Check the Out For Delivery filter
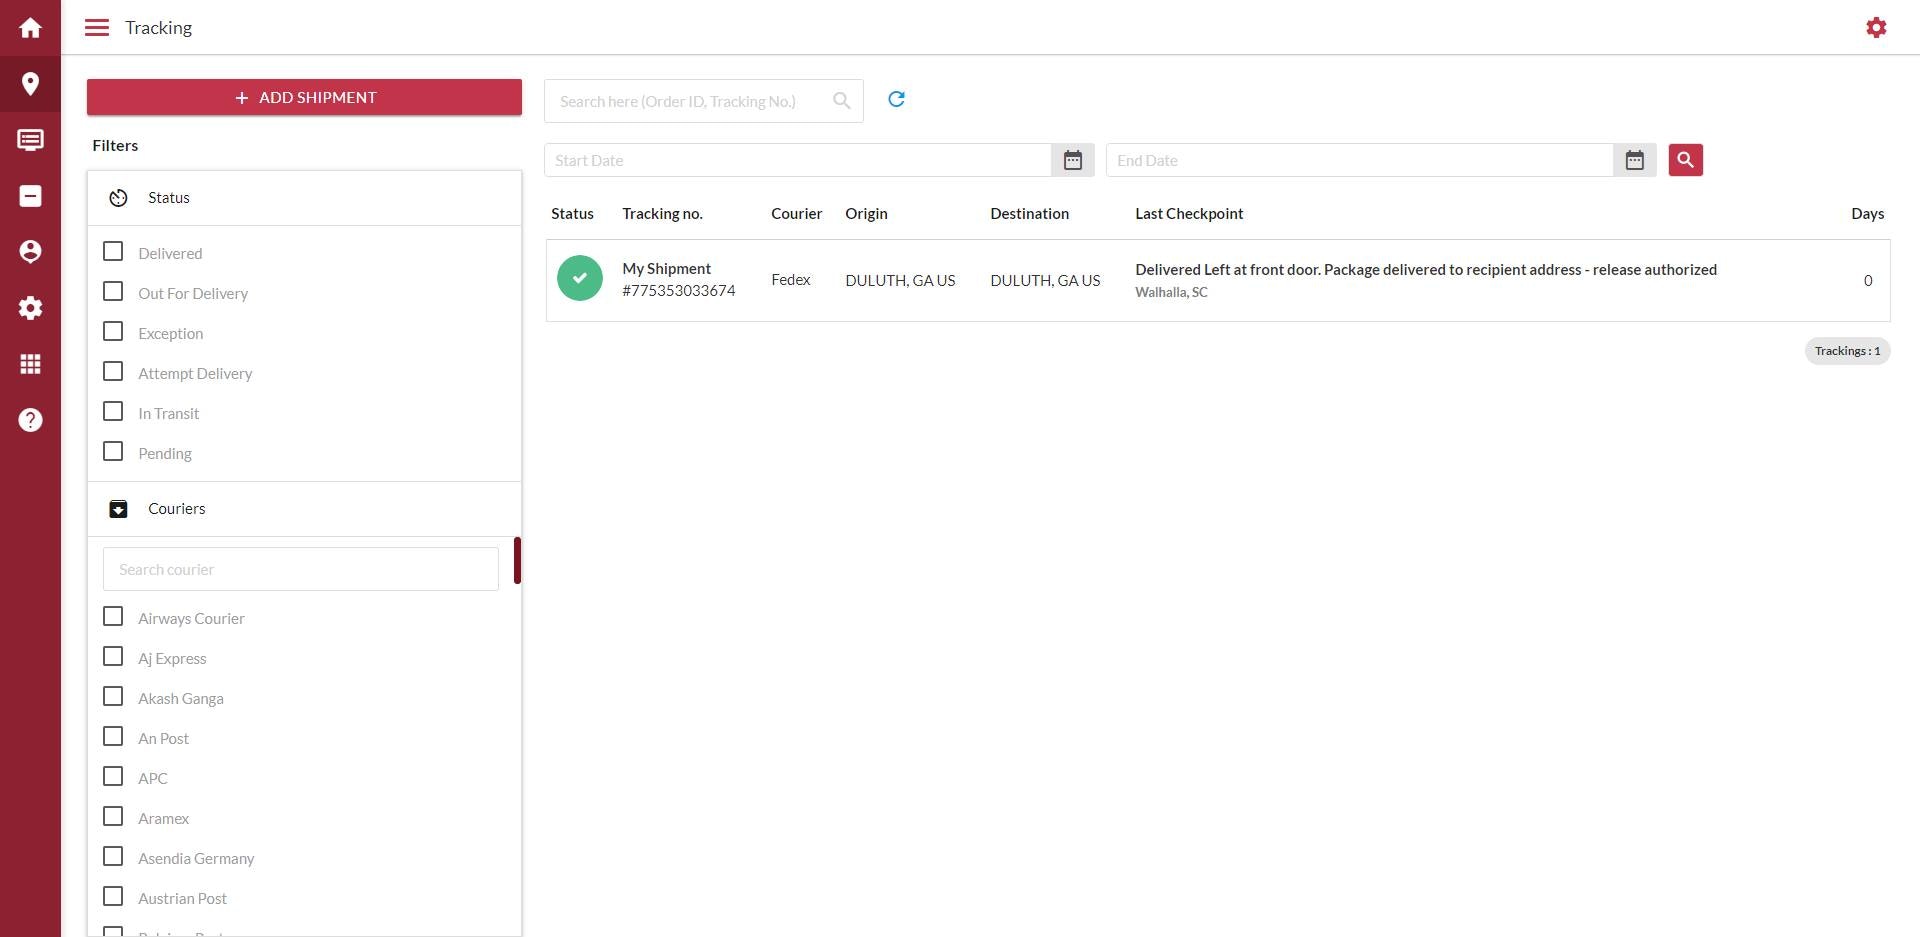This screenshot has height=937, width=1920. tap(113, 291)
